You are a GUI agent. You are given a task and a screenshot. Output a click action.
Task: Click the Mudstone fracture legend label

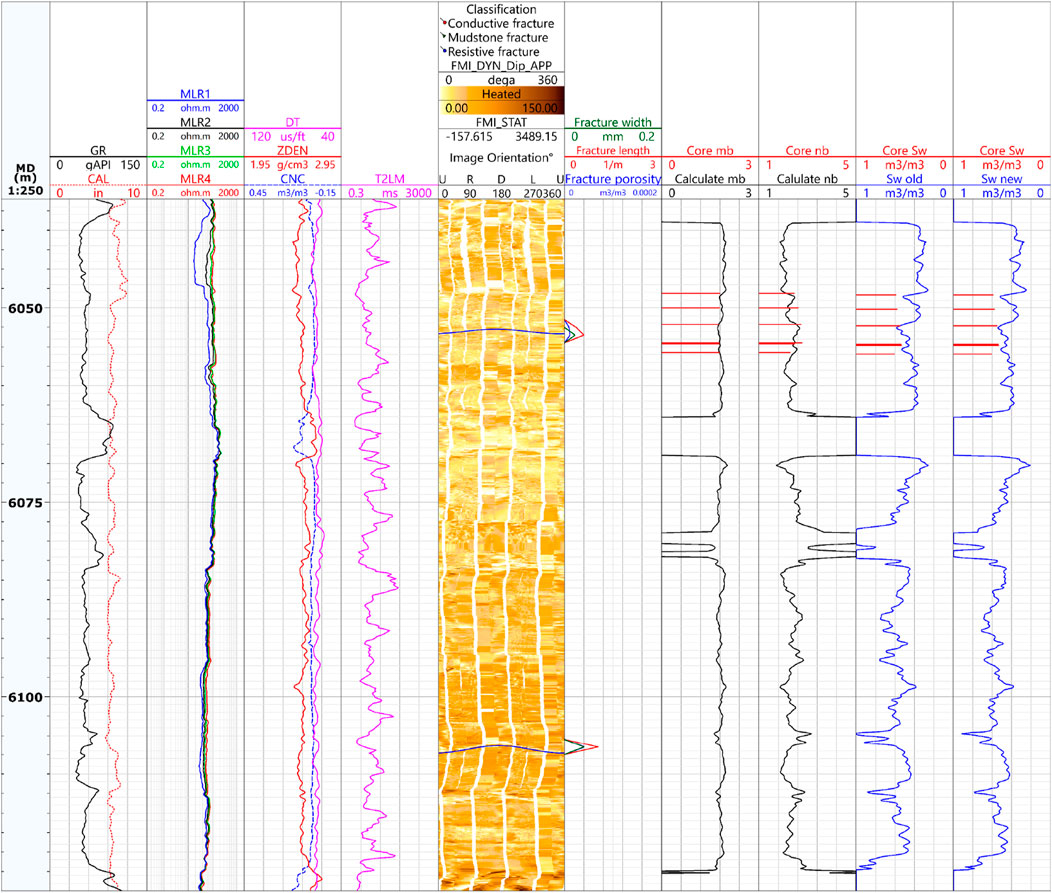point(498,38)
